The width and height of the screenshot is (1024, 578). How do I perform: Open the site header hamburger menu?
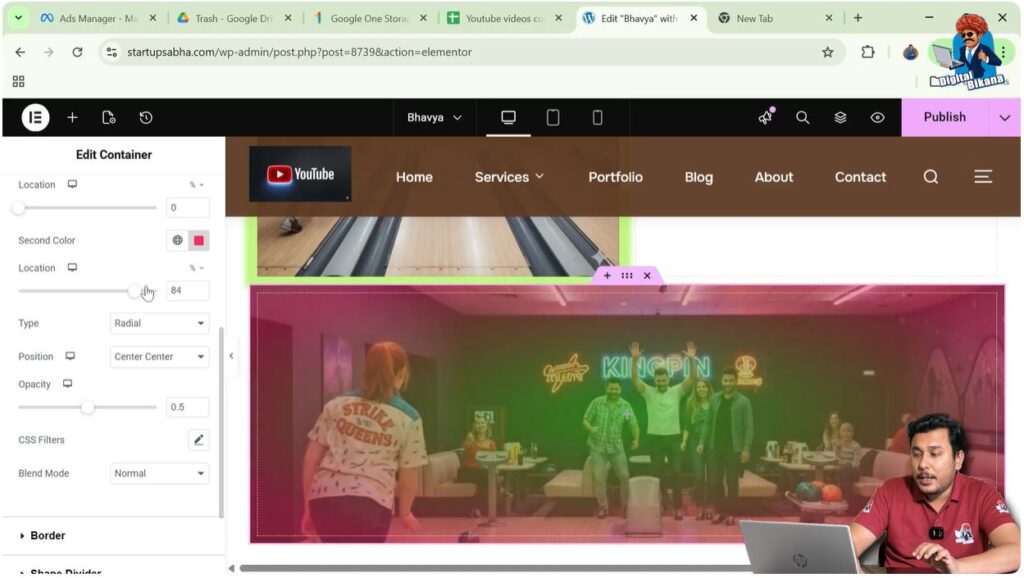pyautogui.click(x=983, y=177)
